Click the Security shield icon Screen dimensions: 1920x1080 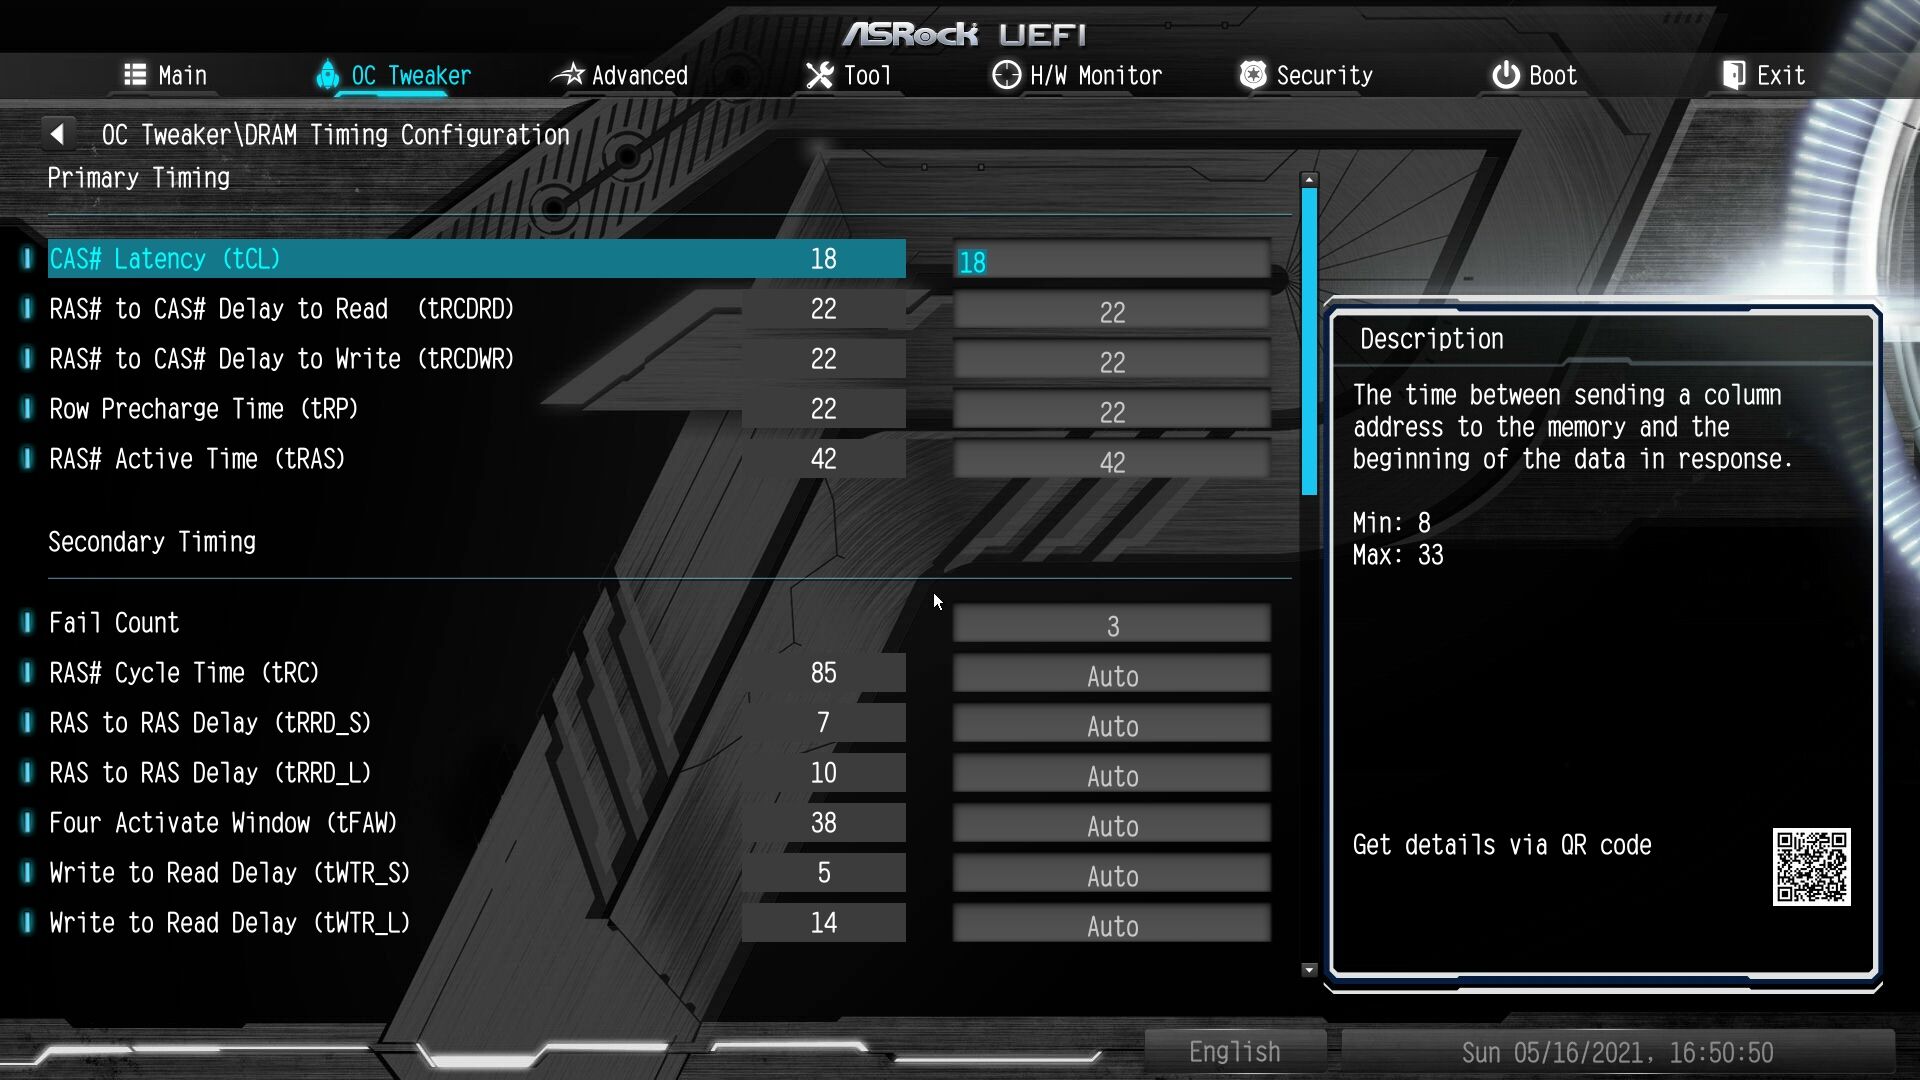1252,75
